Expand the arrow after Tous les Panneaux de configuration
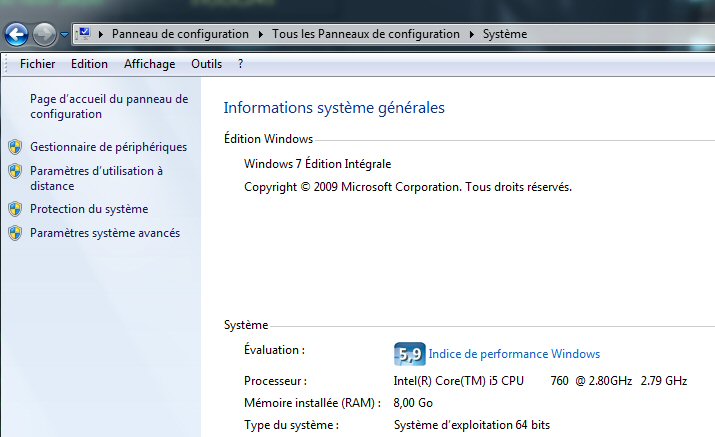This screenshot has height=437, width=715. pos(471,34)
